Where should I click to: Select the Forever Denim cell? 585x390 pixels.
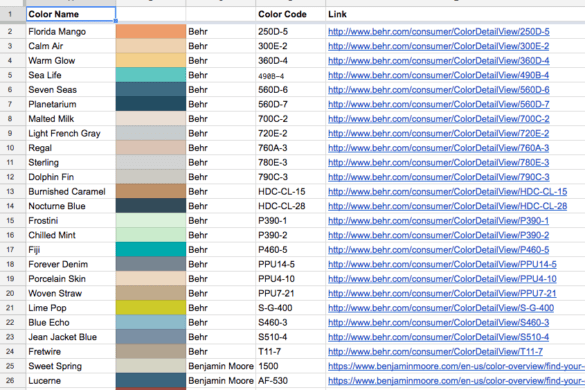click(71, 265)
